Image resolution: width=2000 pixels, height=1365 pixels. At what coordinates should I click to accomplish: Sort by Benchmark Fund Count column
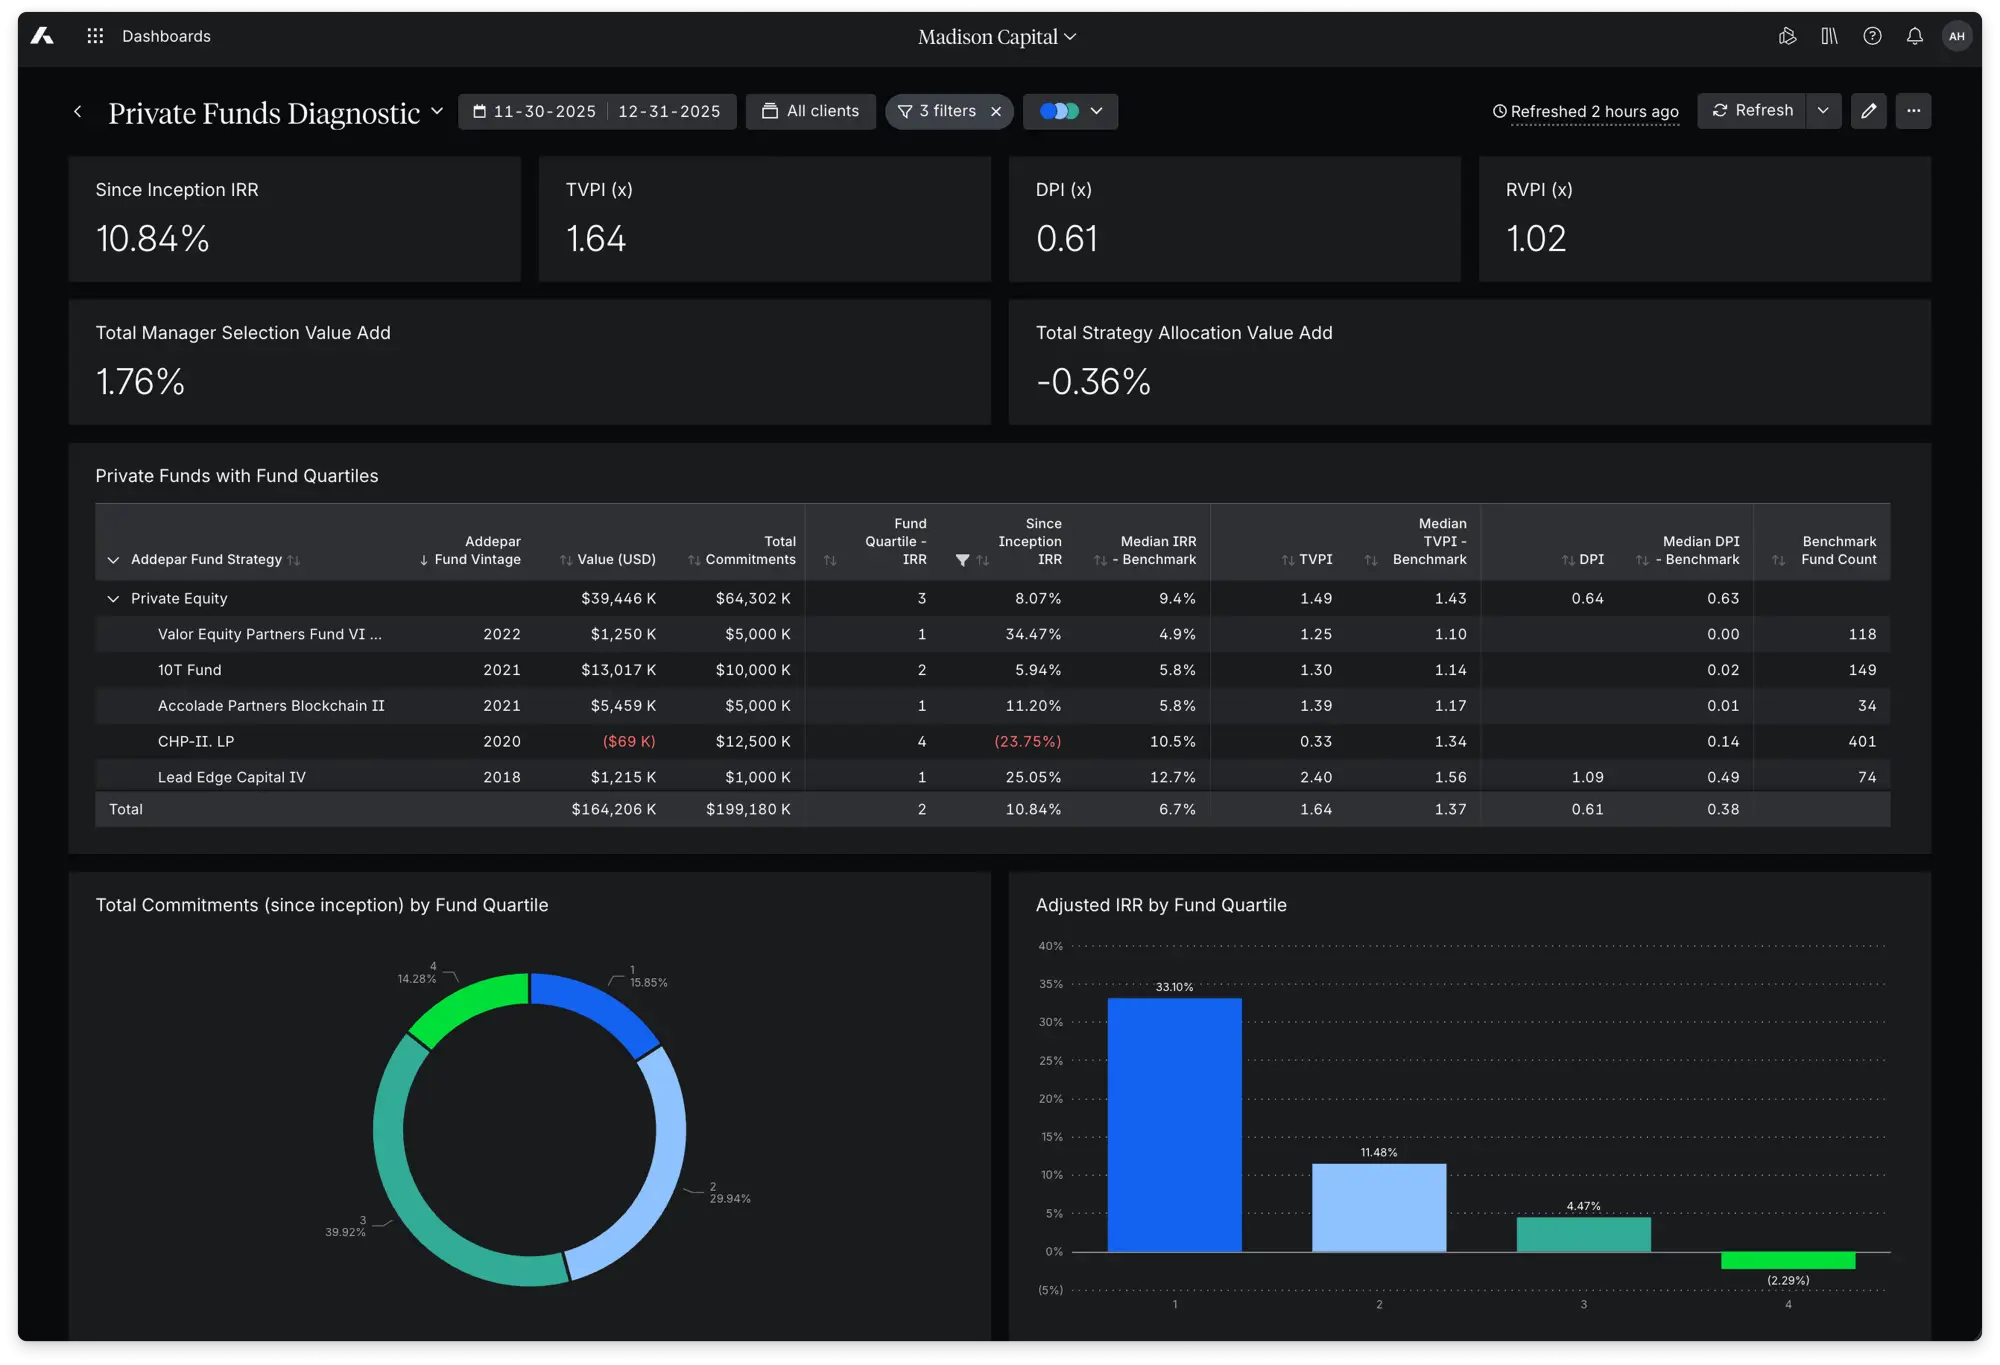click(x=1779, y=560)
